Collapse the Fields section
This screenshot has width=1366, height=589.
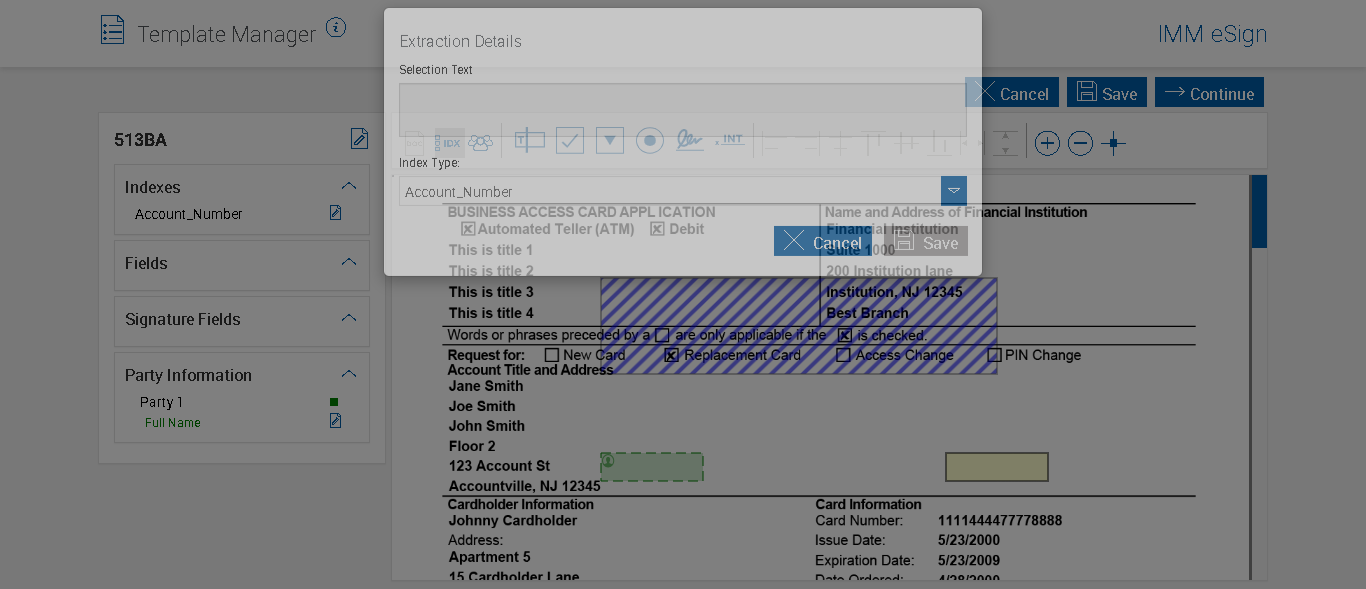[349, 262]
